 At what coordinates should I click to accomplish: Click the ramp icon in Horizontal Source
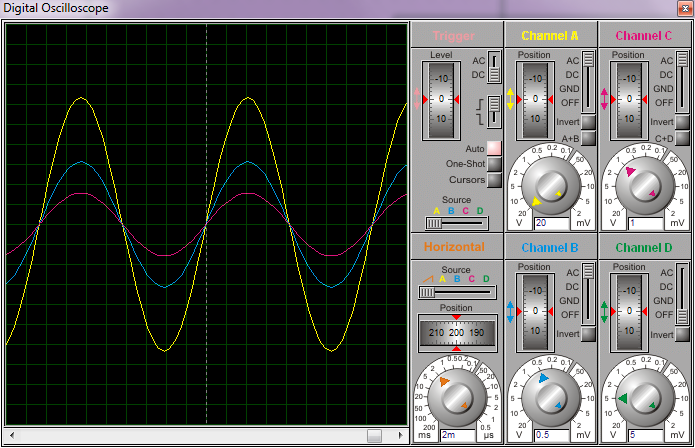428,279
